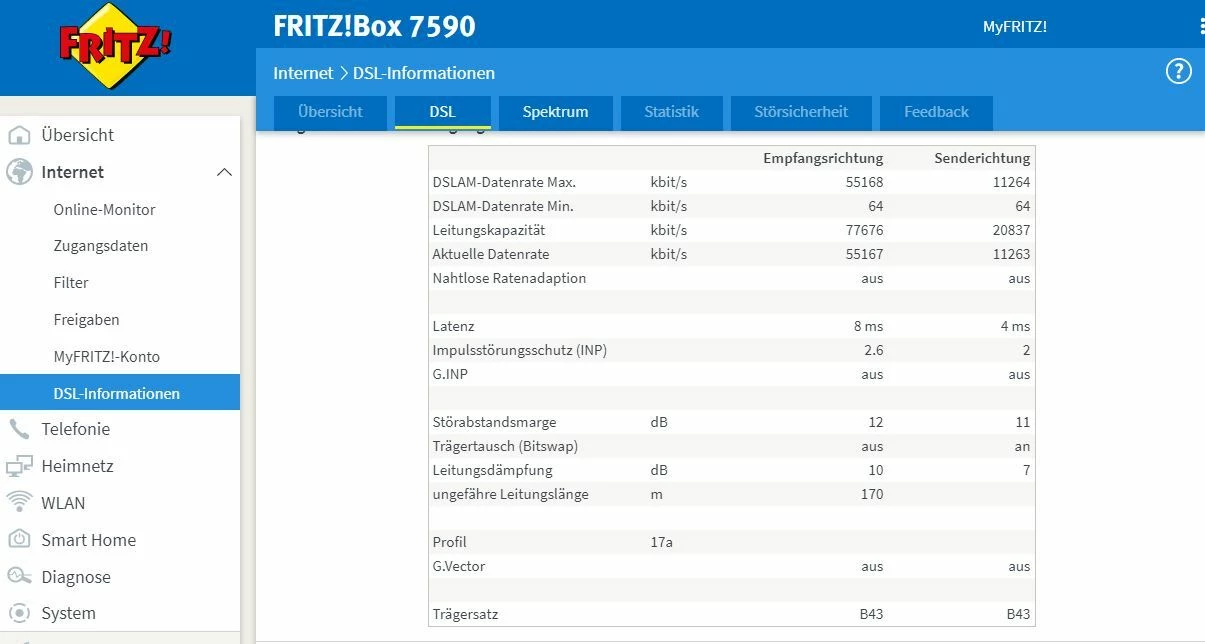Screen dimensions: 1205x644
Task: Click Internet in the breadcrumb
Action: (303, 73)
